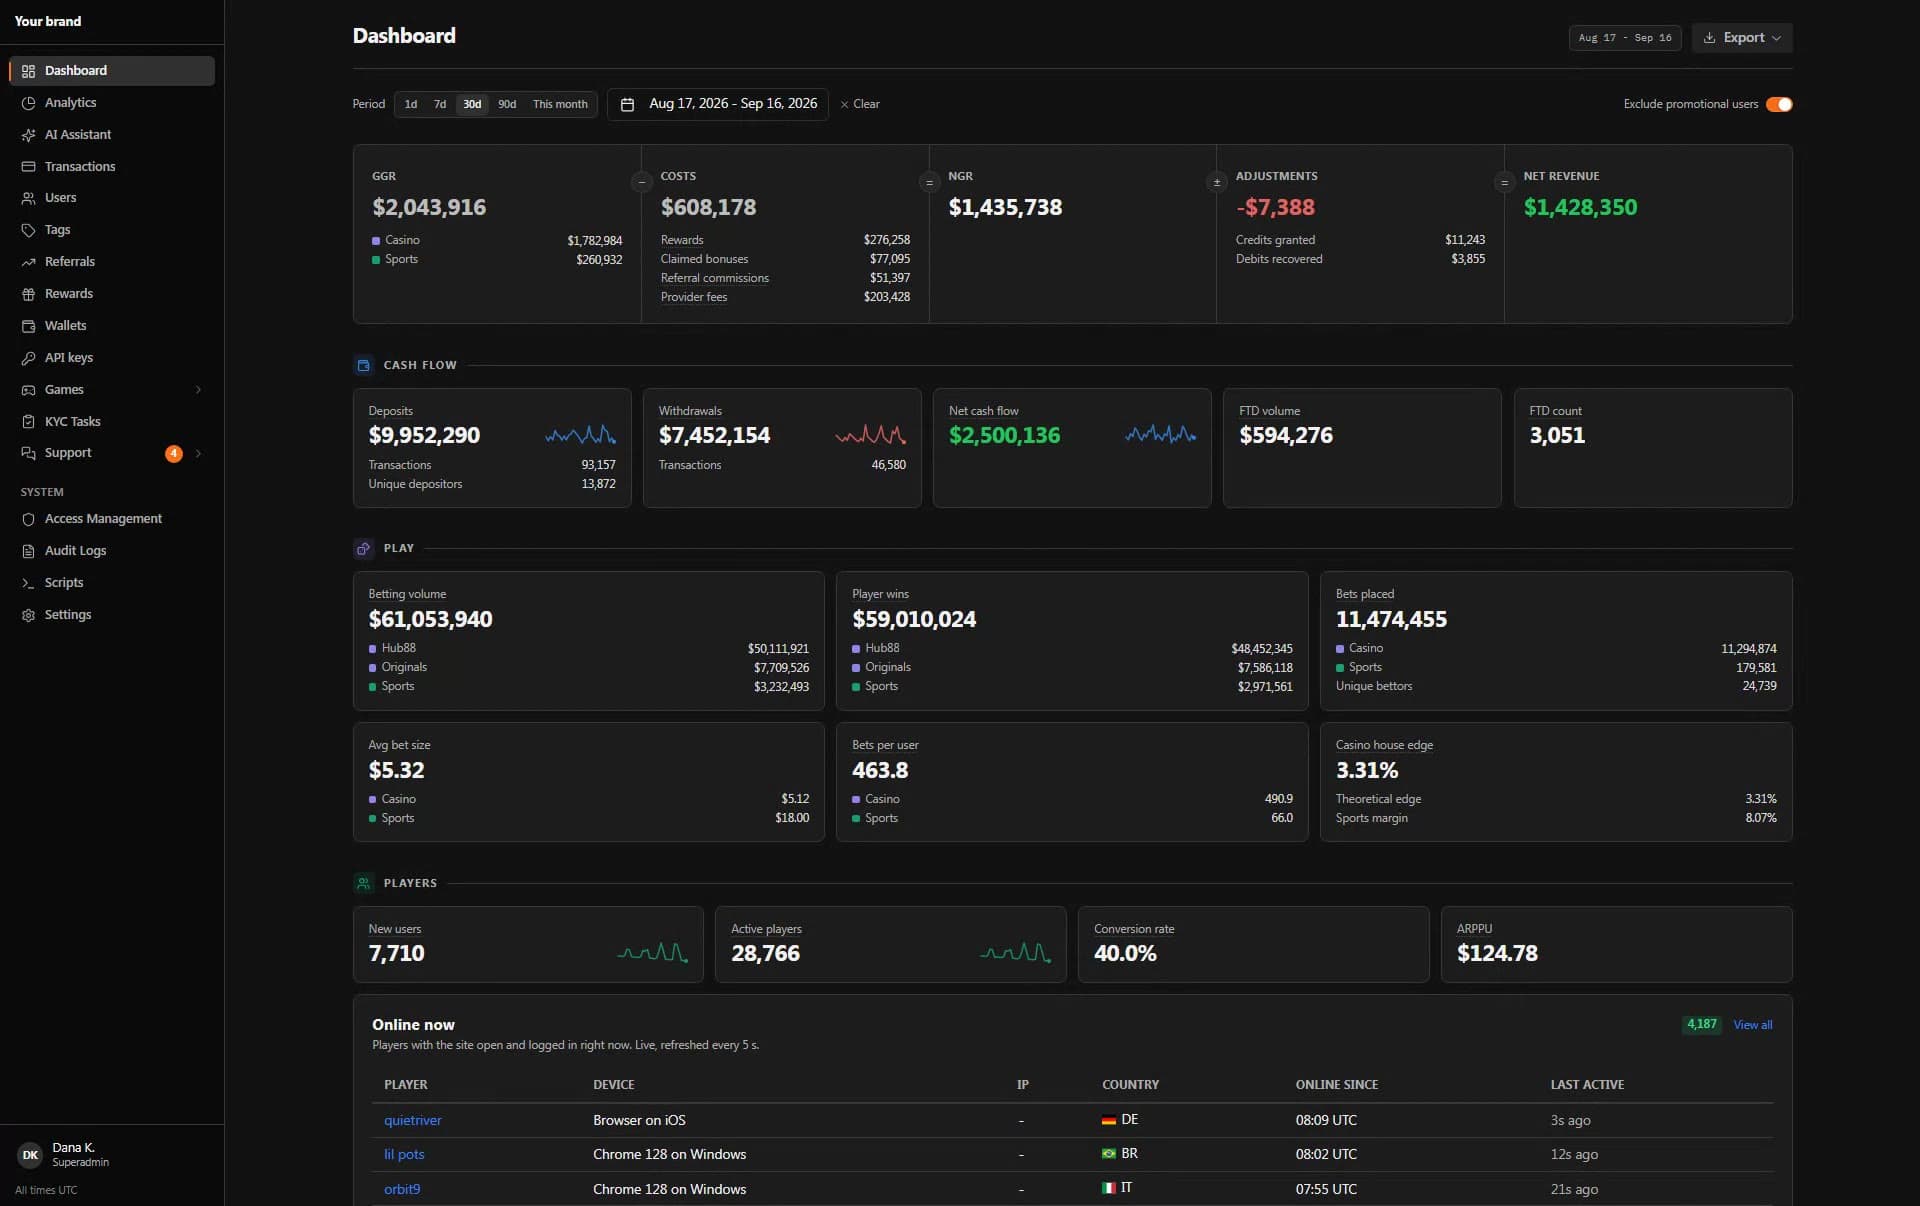Click the API keys key icon
This screenshot has width=1920, height=1206.
[x=28, y=358]
